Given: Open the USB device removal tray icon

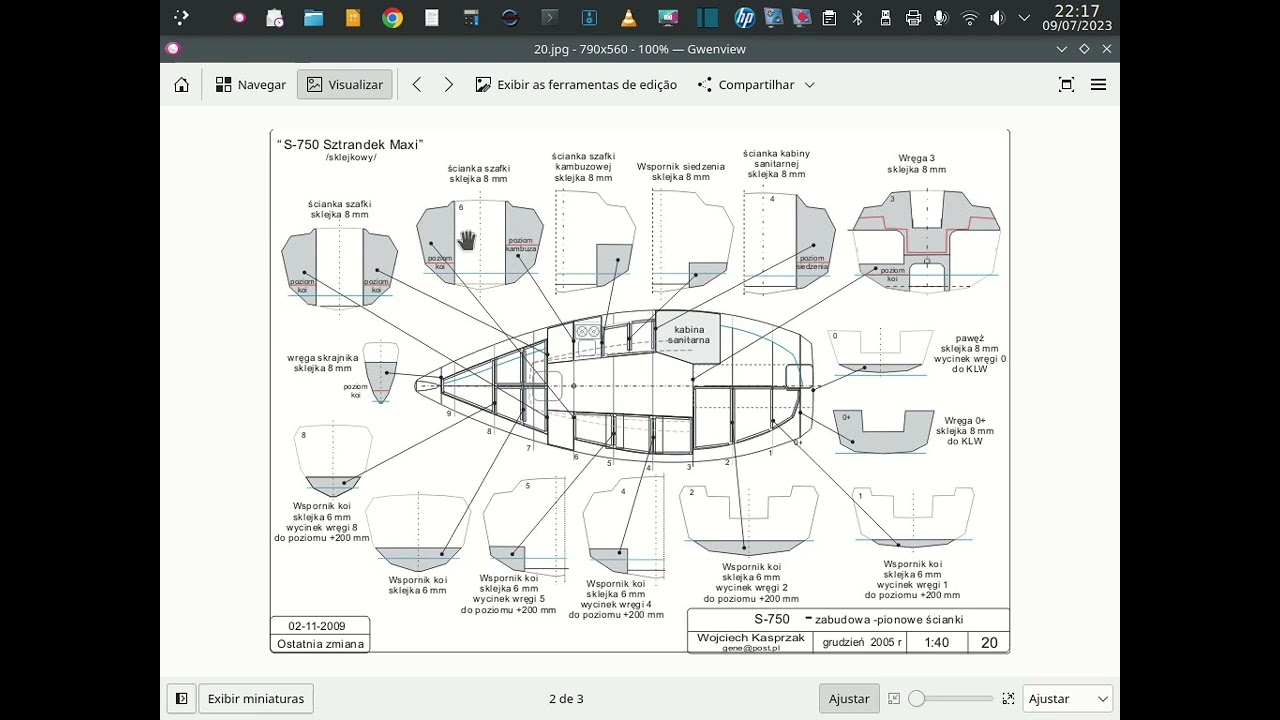Looking at the screenshot, I should (x=885, y=18).
